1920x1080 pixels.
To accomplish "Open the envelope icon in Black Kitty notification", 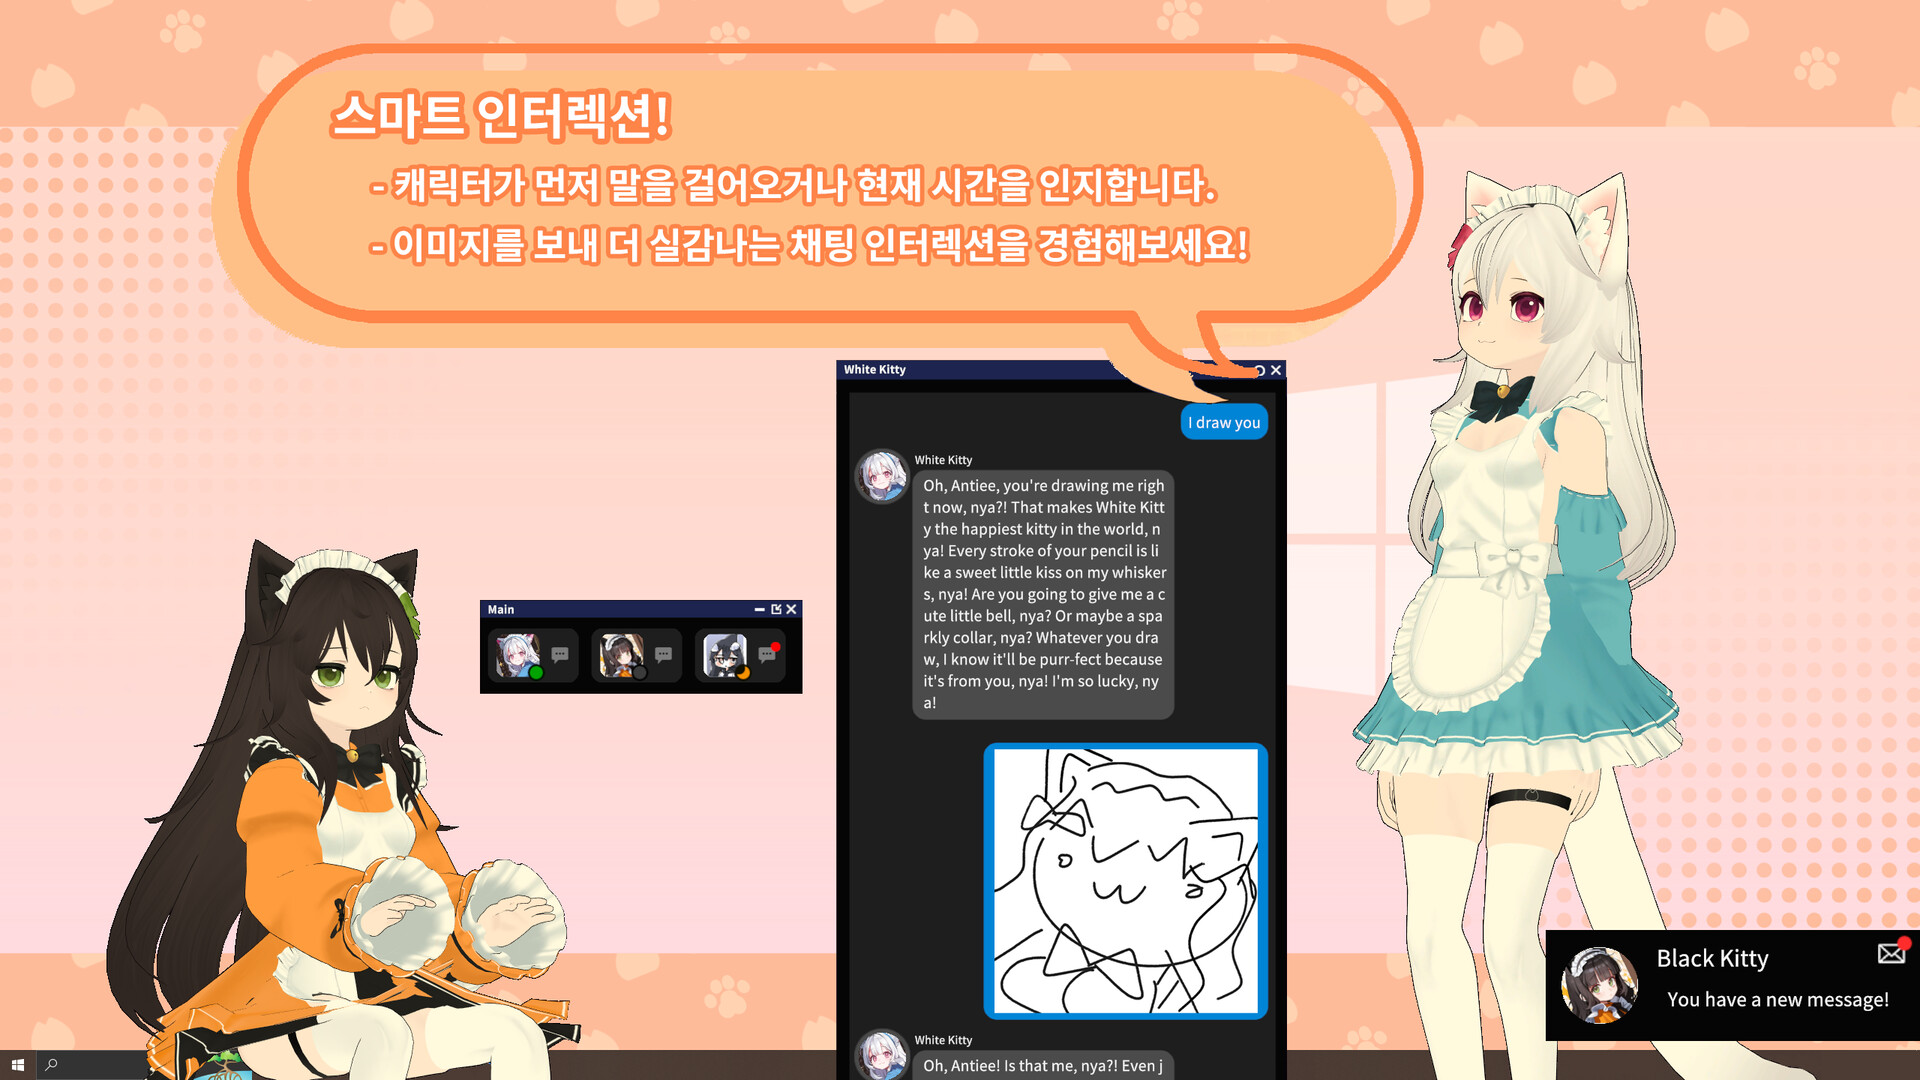I will (x=1891, y=953).
